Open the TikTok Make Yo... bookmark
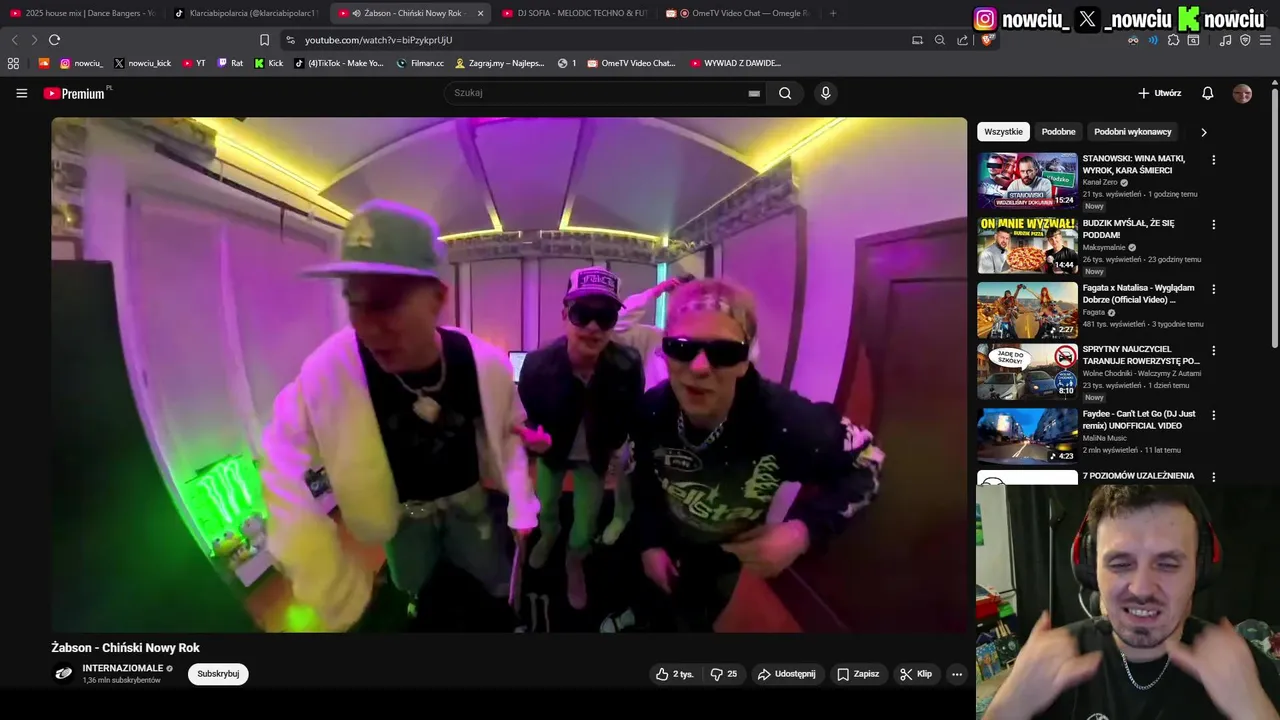Viewport: 1280px width, 720px height. (x=339, y=63)
